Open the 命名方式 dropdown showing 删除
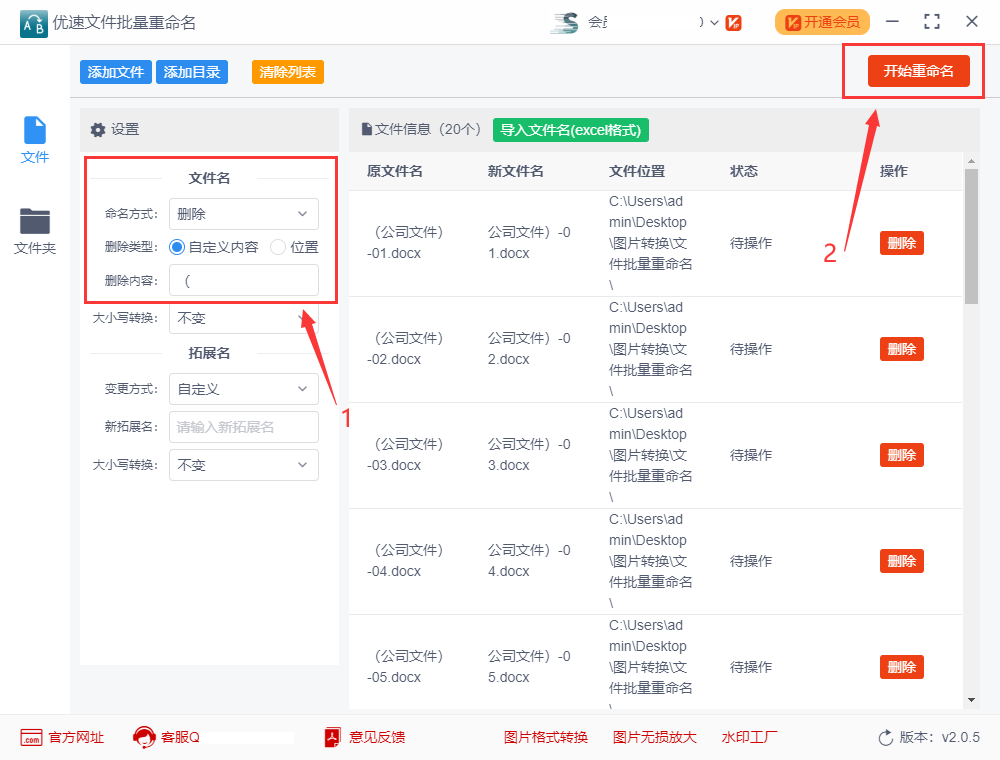The image size is (1000, 760). coord(244,214)
